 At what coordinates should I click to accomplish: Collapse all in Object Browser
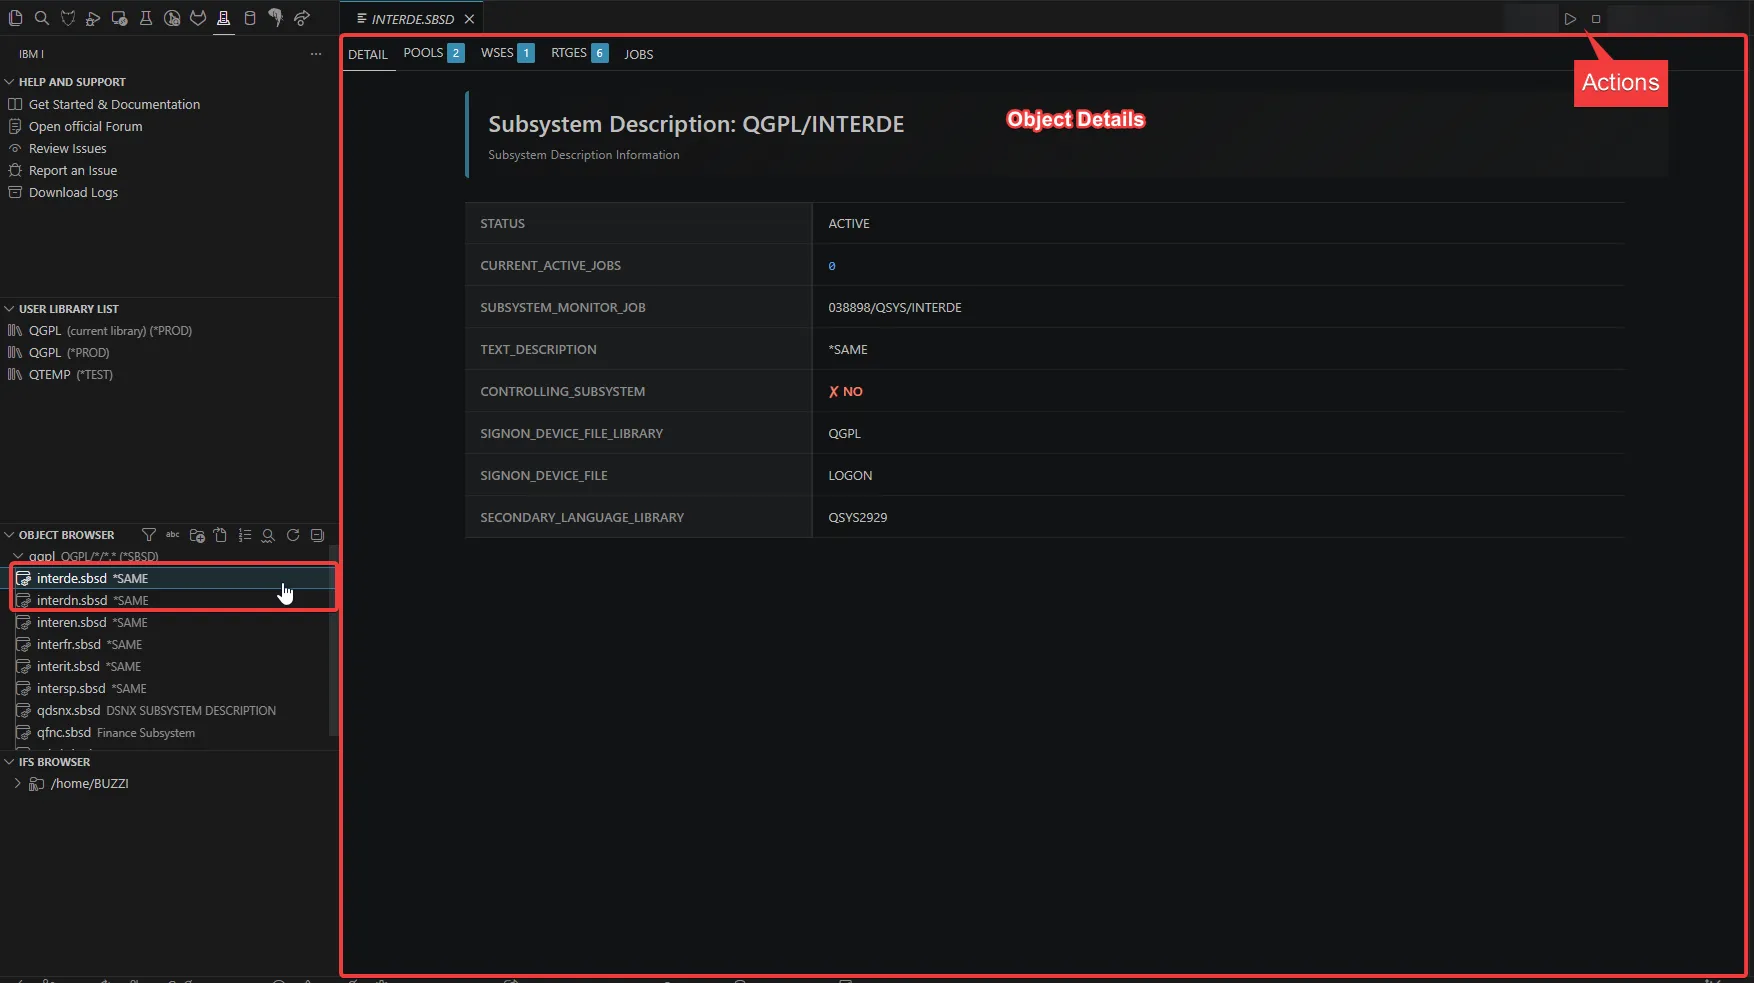(318, 535)
